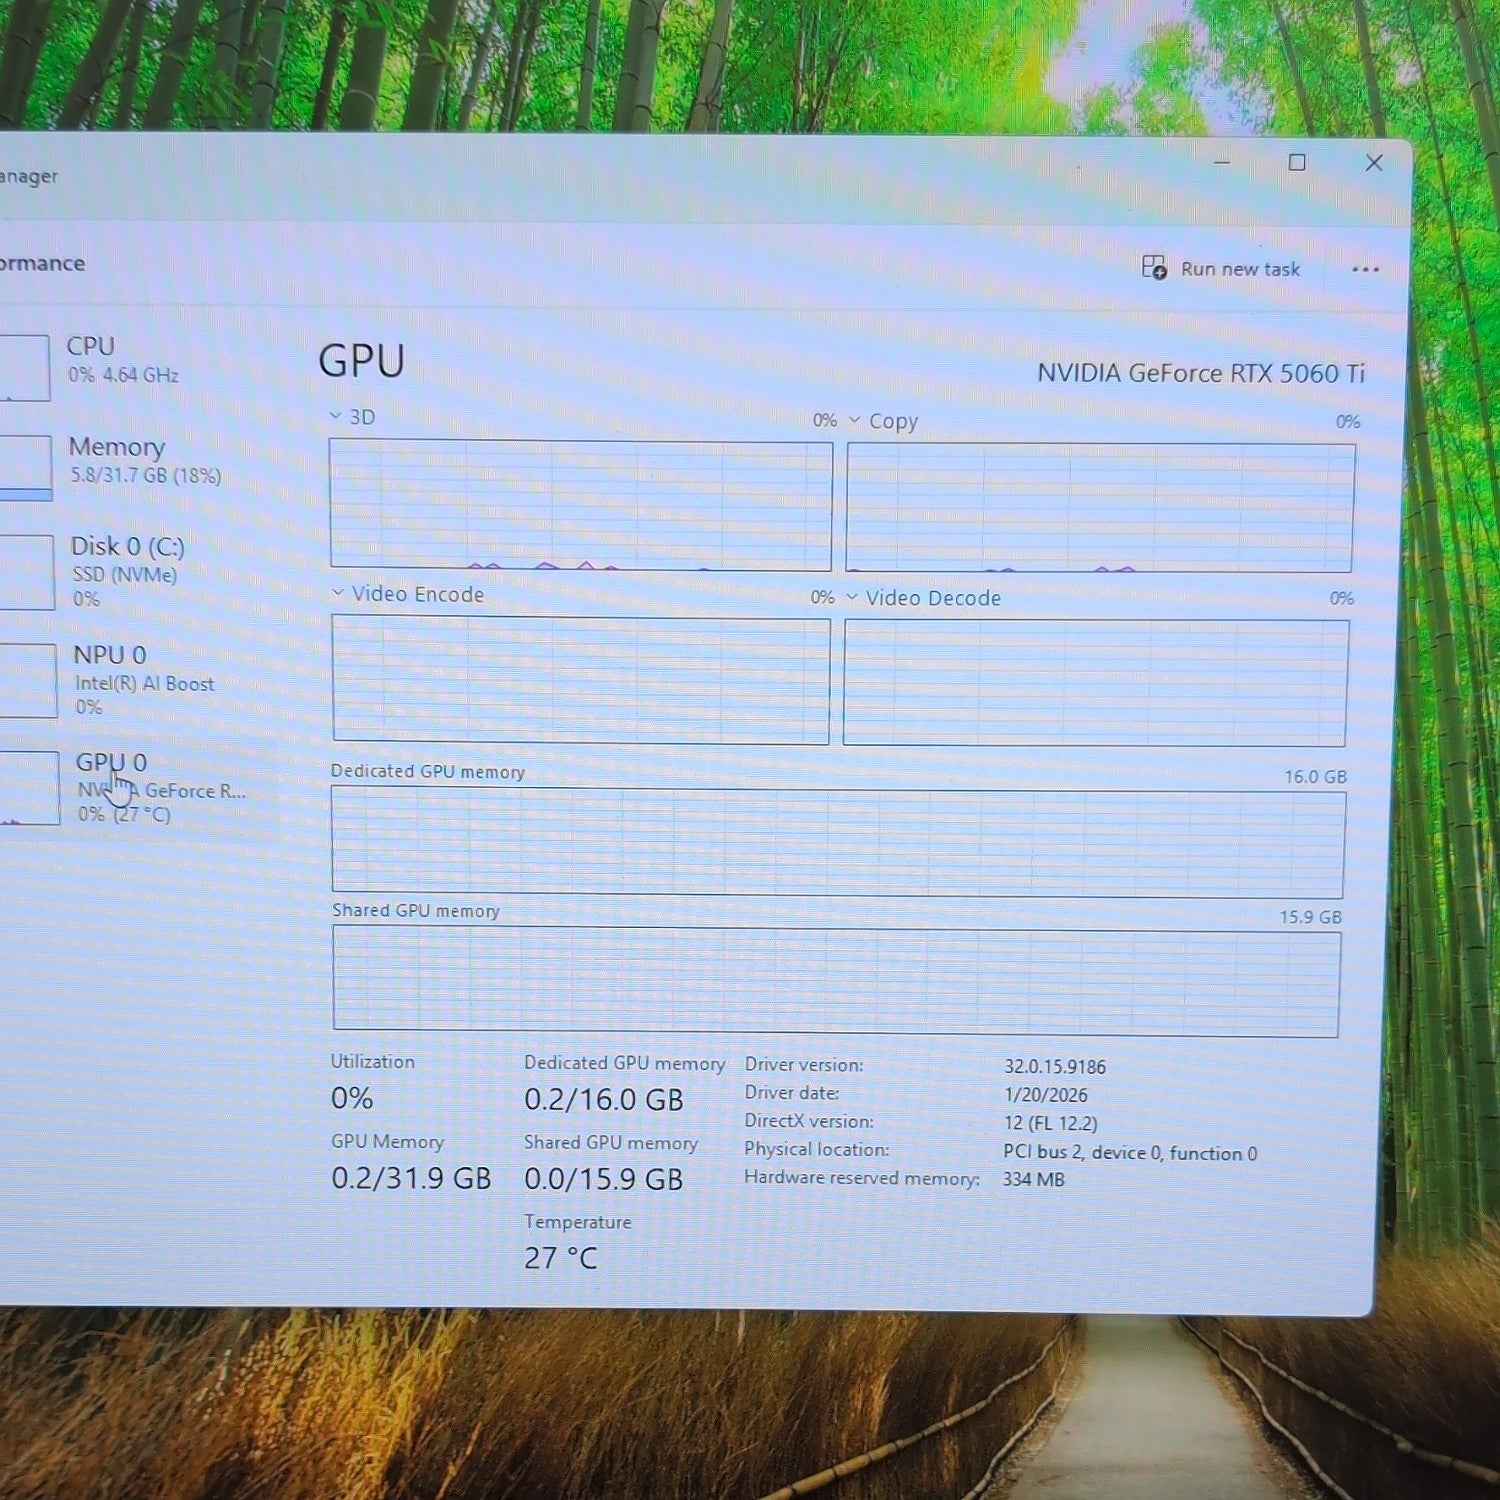Click the Run new task icon

1154,267
